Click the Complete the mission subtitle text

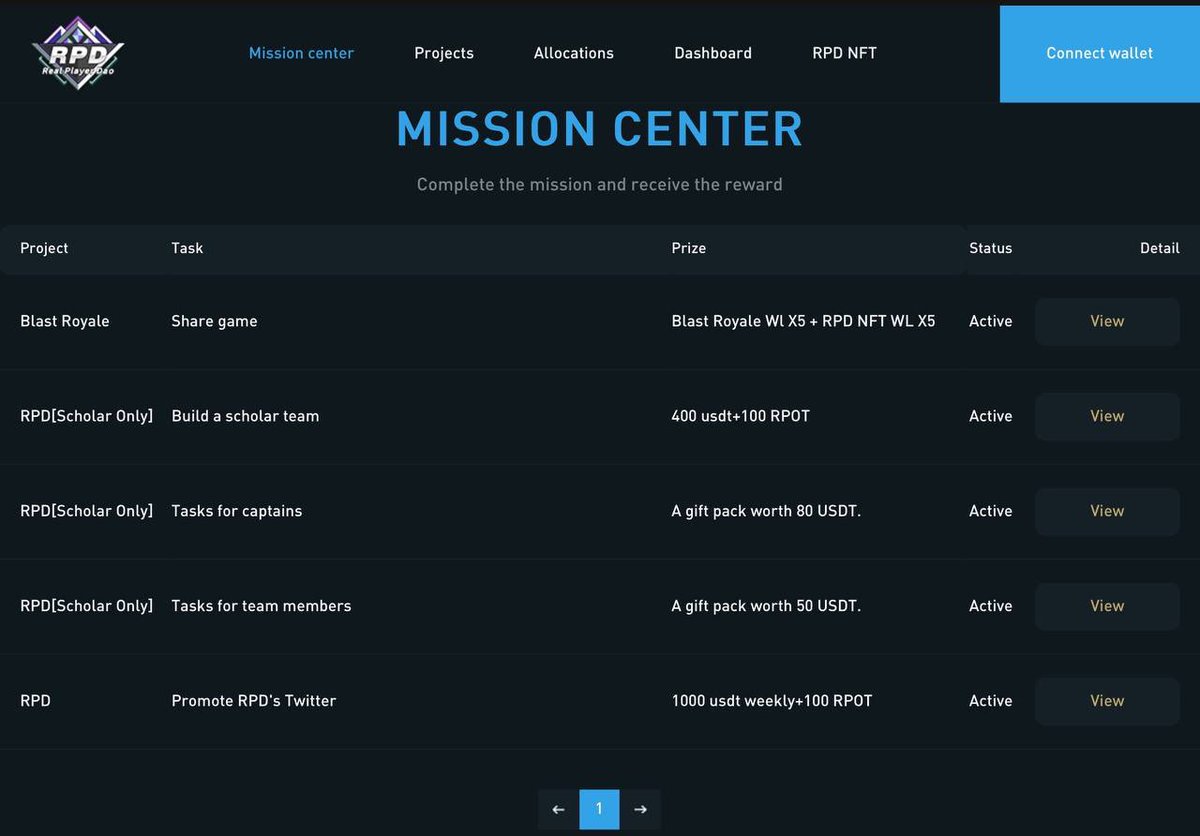(x=600, y=184)
